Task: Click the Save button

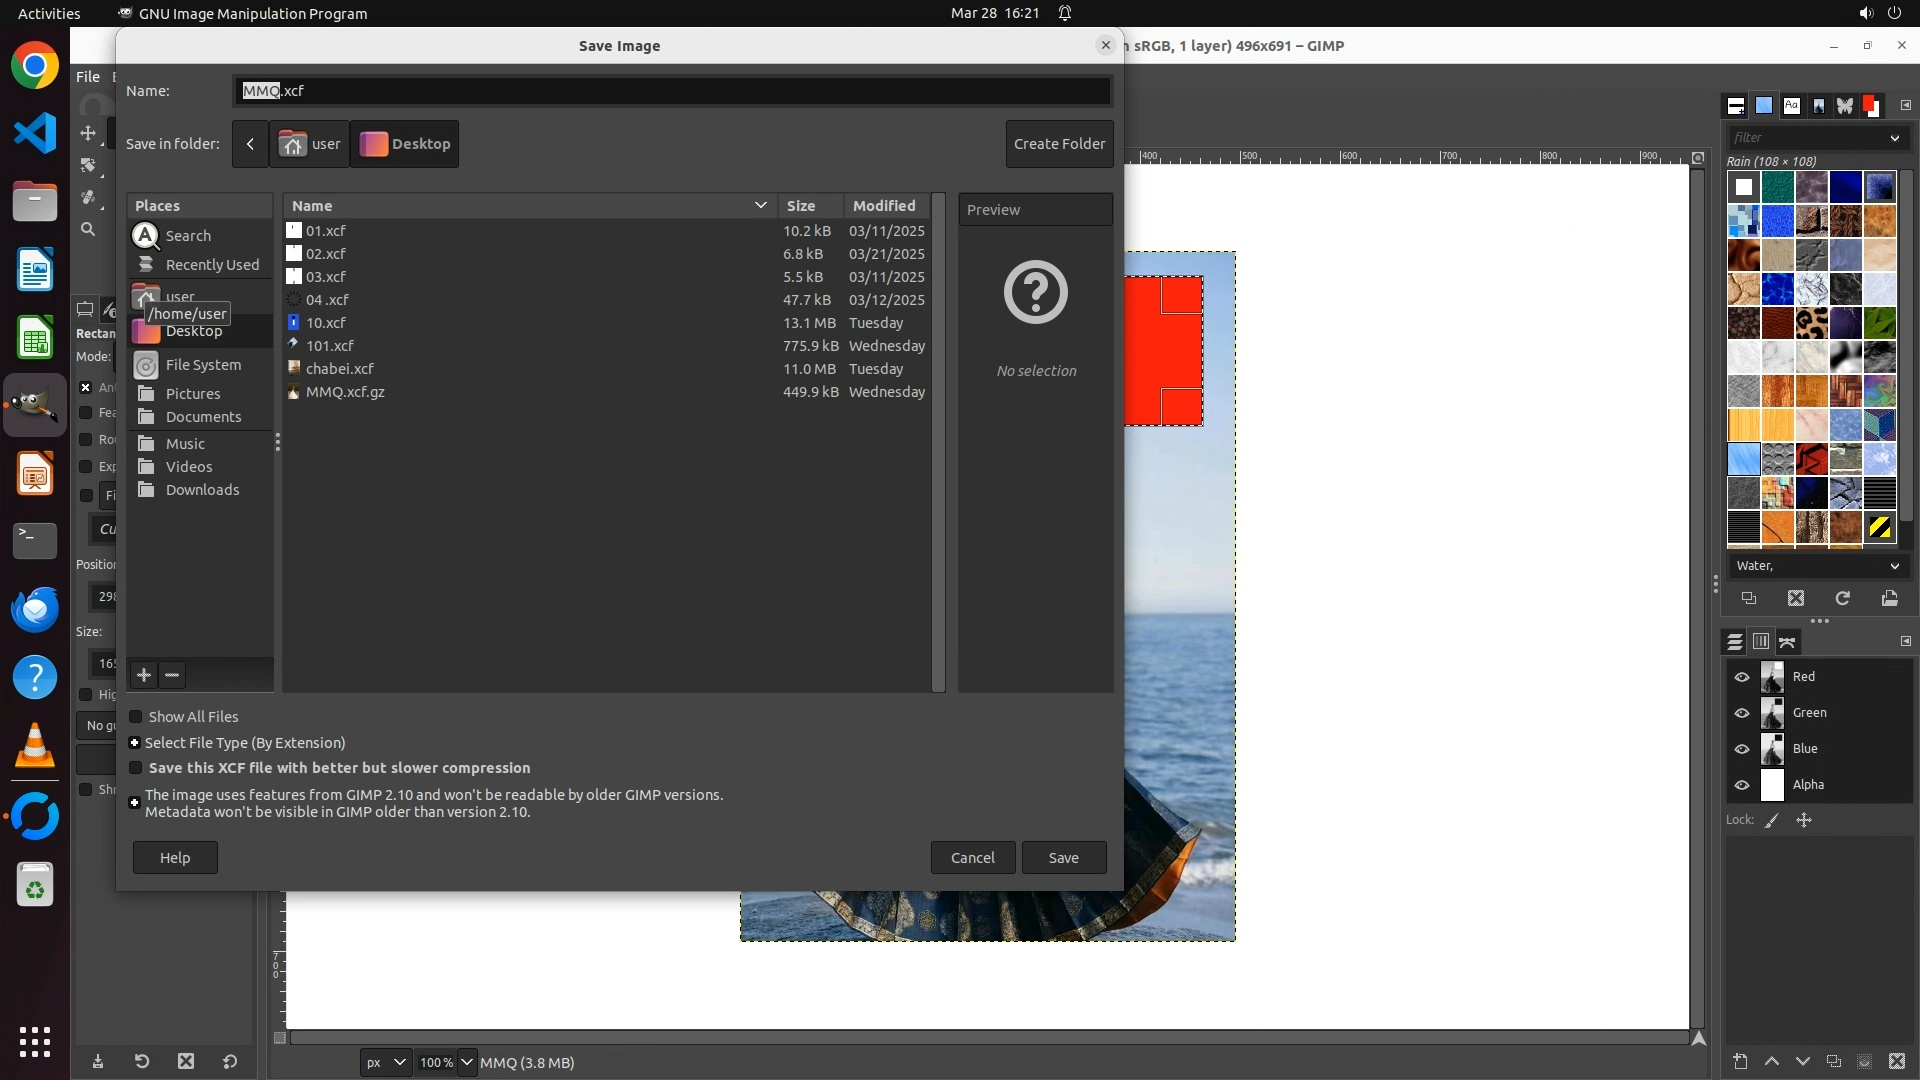Action: 1063,858
